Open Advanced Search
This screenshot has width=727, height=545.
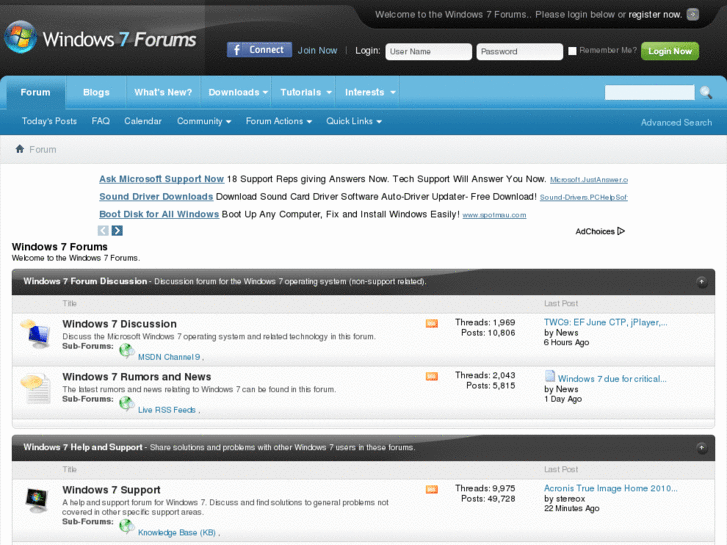coord(676,122)
